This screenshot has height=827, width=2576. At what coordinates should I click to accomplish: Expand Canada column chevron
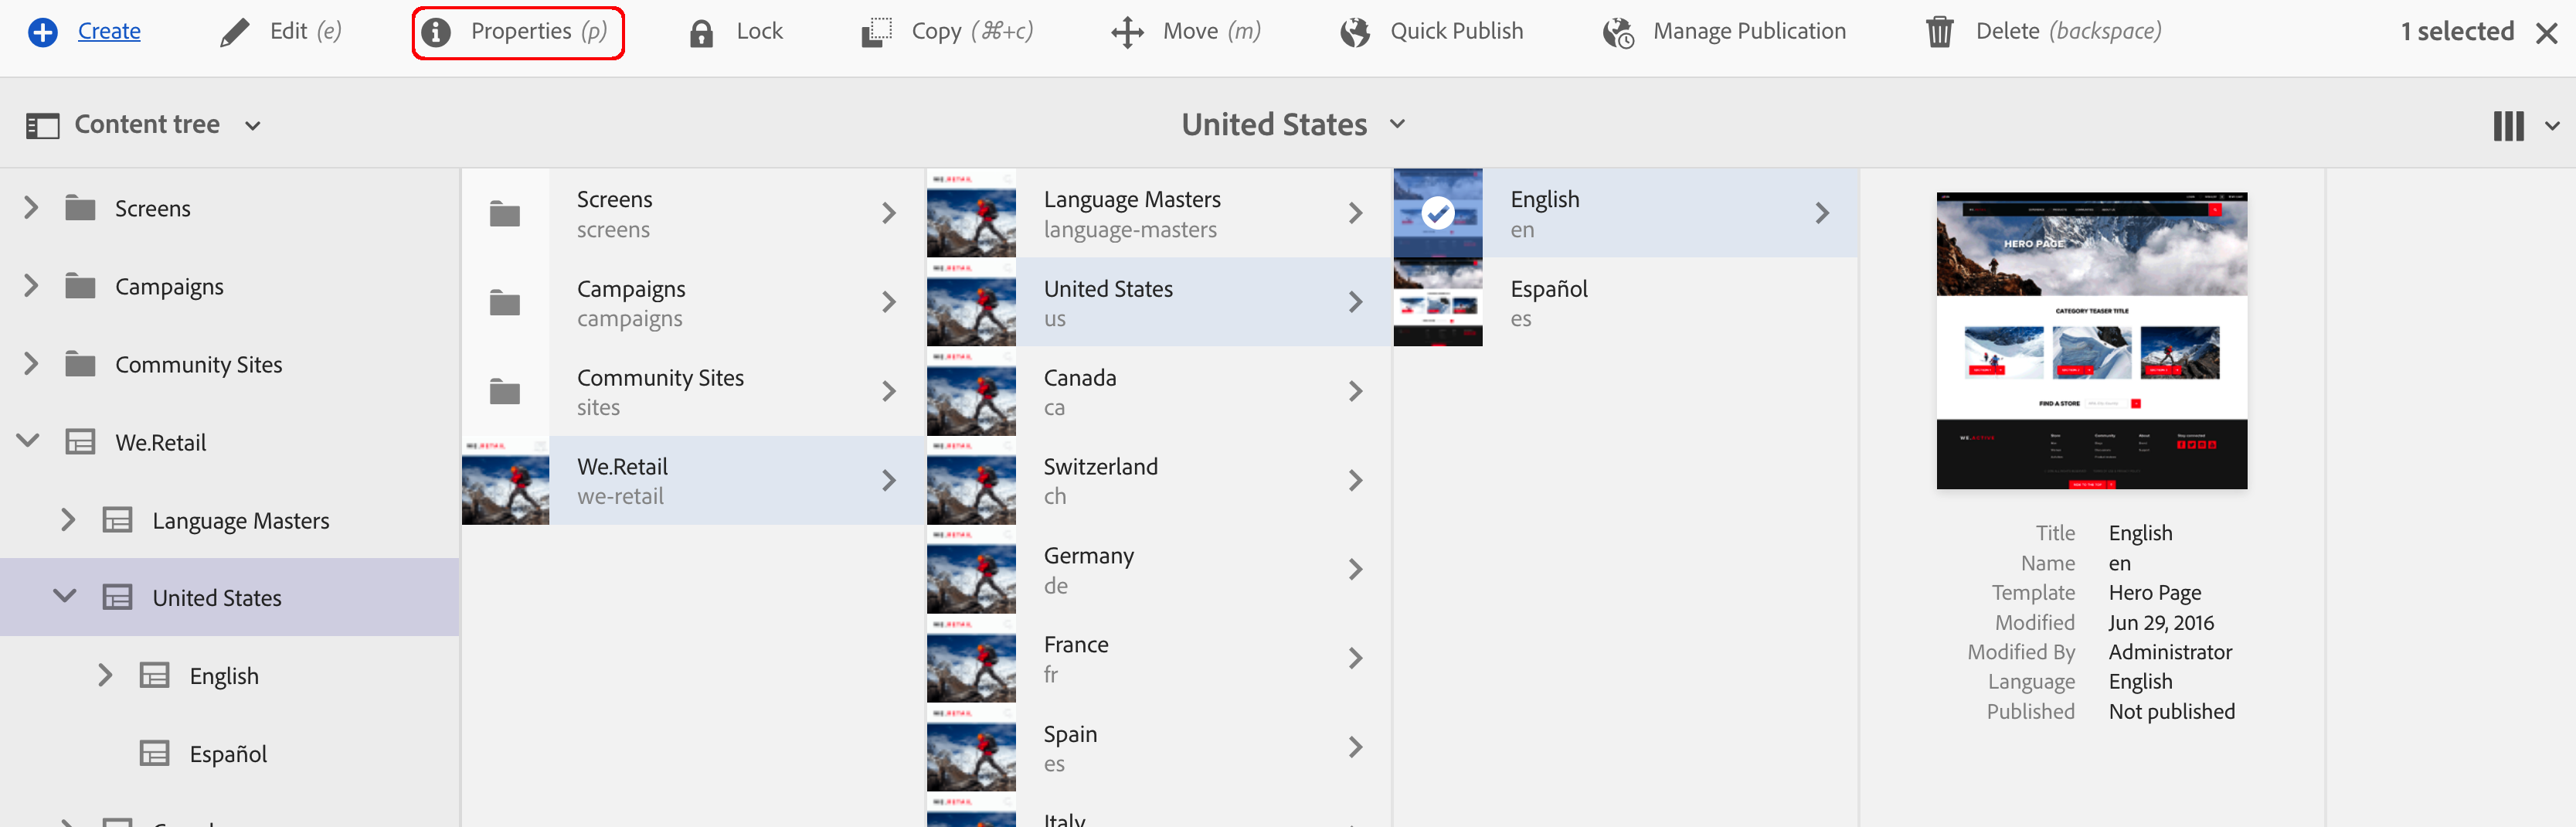point(1356,391)
